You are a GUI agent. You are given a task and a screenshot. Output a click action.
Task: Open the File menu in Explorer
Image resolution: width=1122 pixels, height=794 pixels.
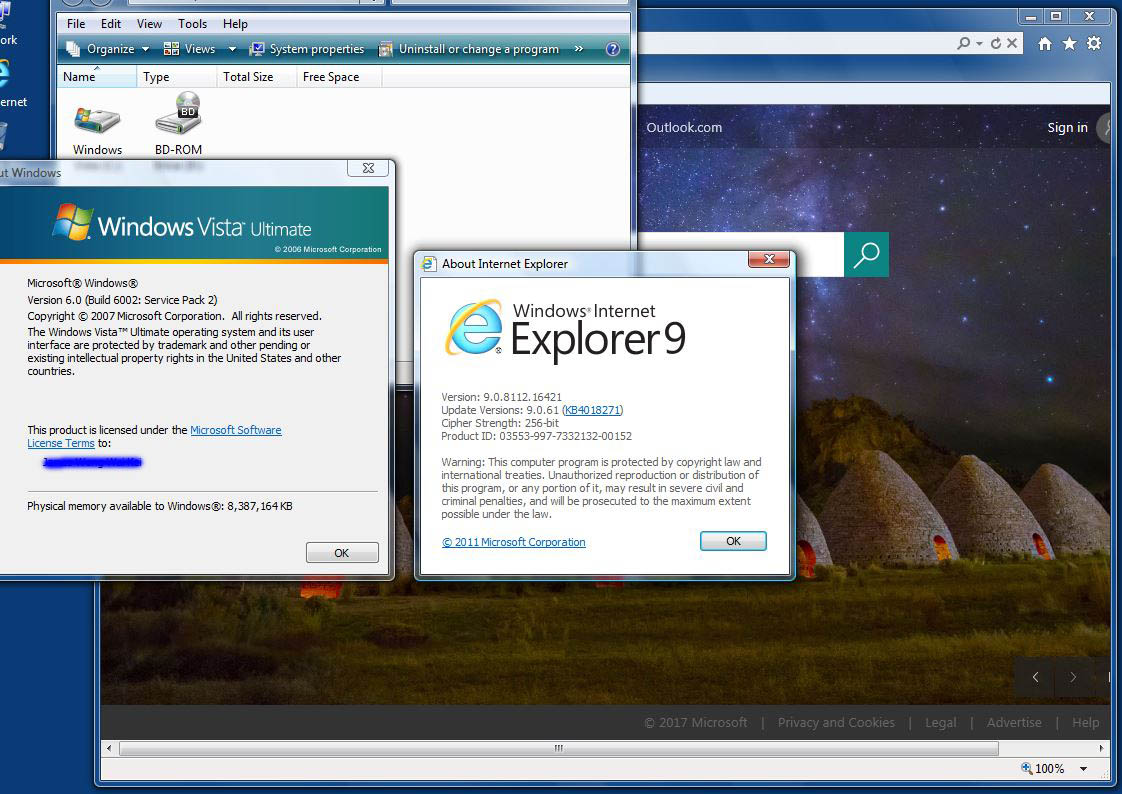pos(76,24)
